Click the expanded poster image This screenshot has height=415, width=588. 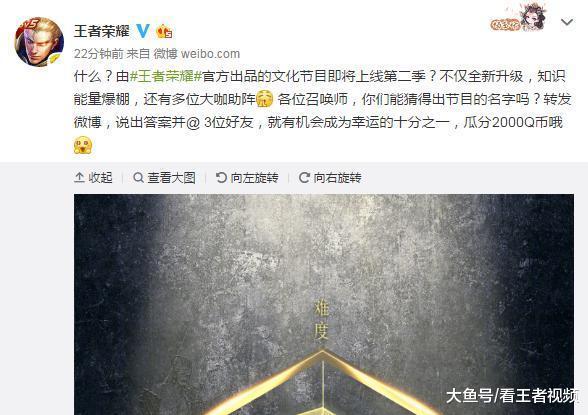click(x=324, y=304)
